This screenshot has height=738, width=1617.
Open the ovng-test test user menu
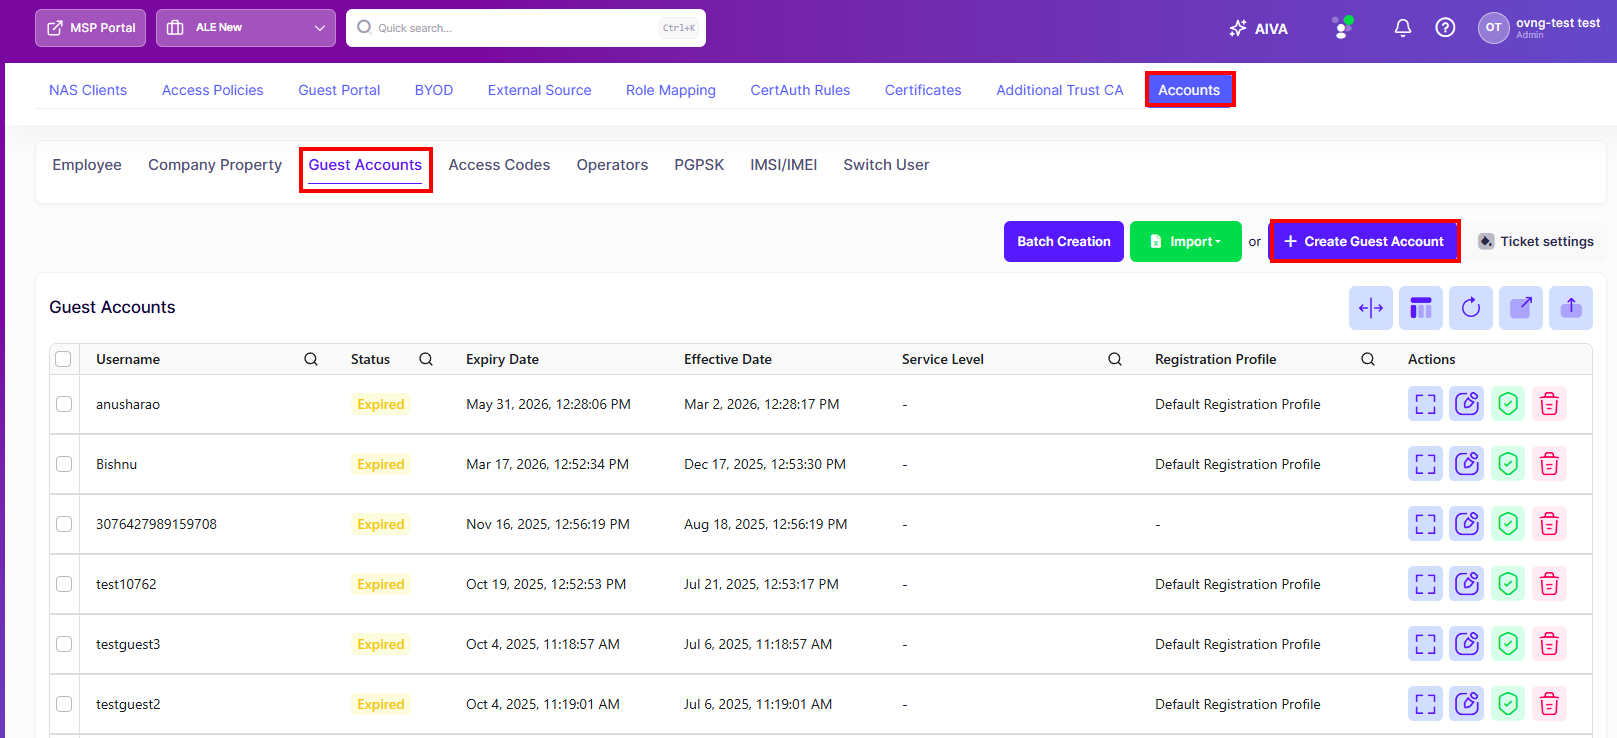[1539, 28]
